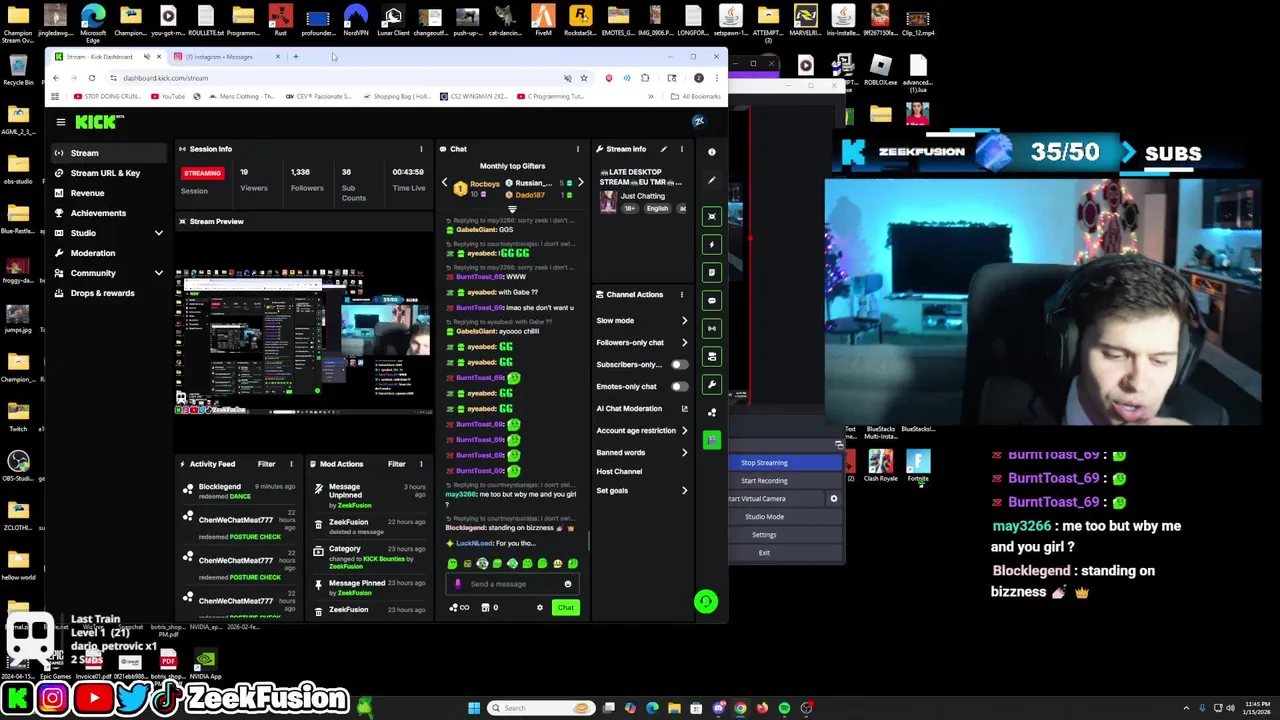Toggle the wrench channel actions widget icon
The height and width of the screenshot is (720, 1280).
[x=712, y=384]
